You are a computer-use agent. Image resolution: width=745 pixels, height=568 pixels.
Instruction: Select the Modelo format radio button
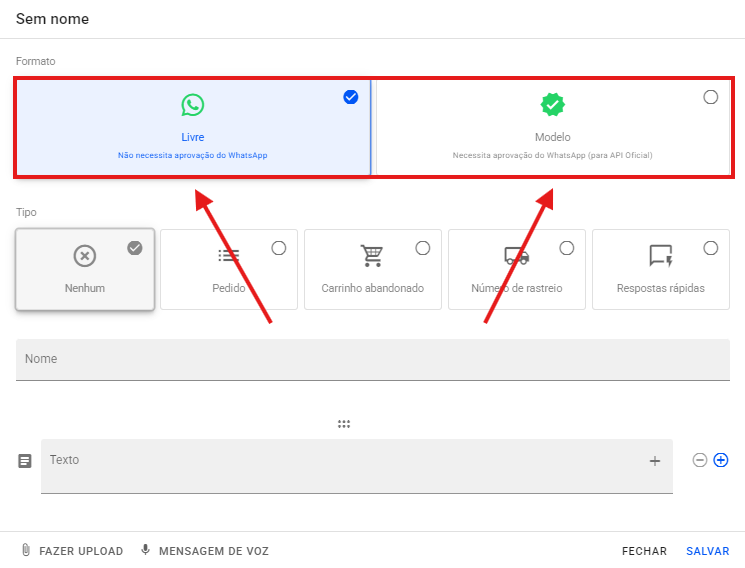pos(711,97)
